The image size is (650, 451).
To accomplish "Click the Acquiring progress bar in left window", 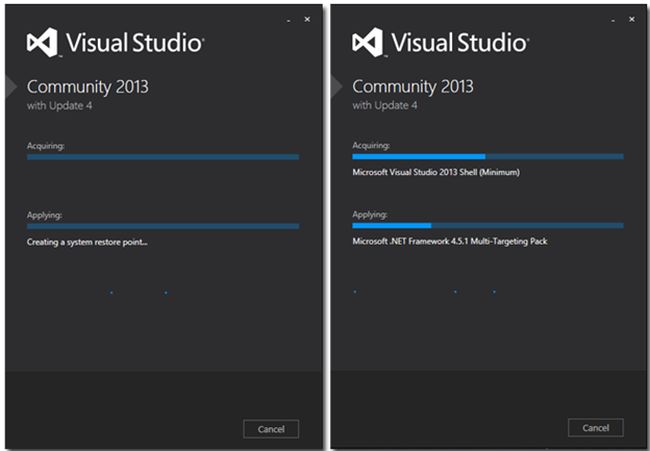I will point(163,157).
